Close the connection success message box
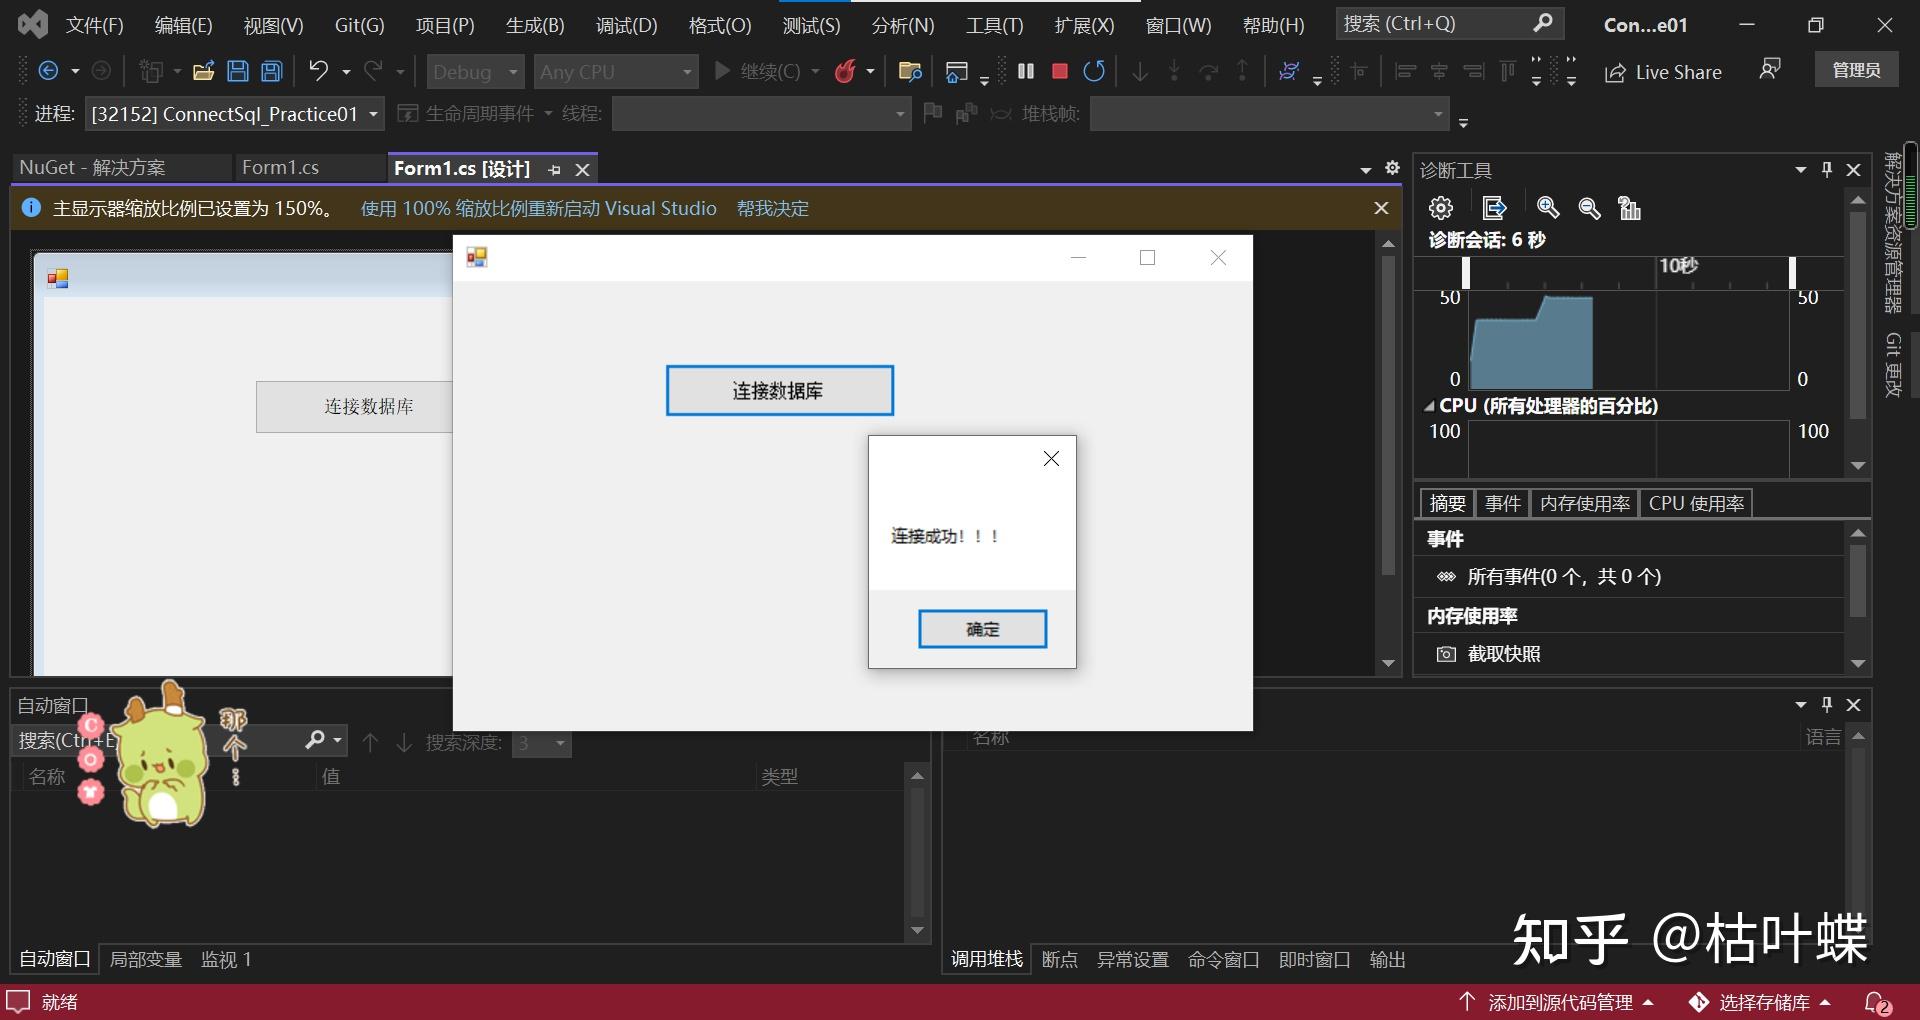1920x1020 pixels. click(x=1051, y=458)
